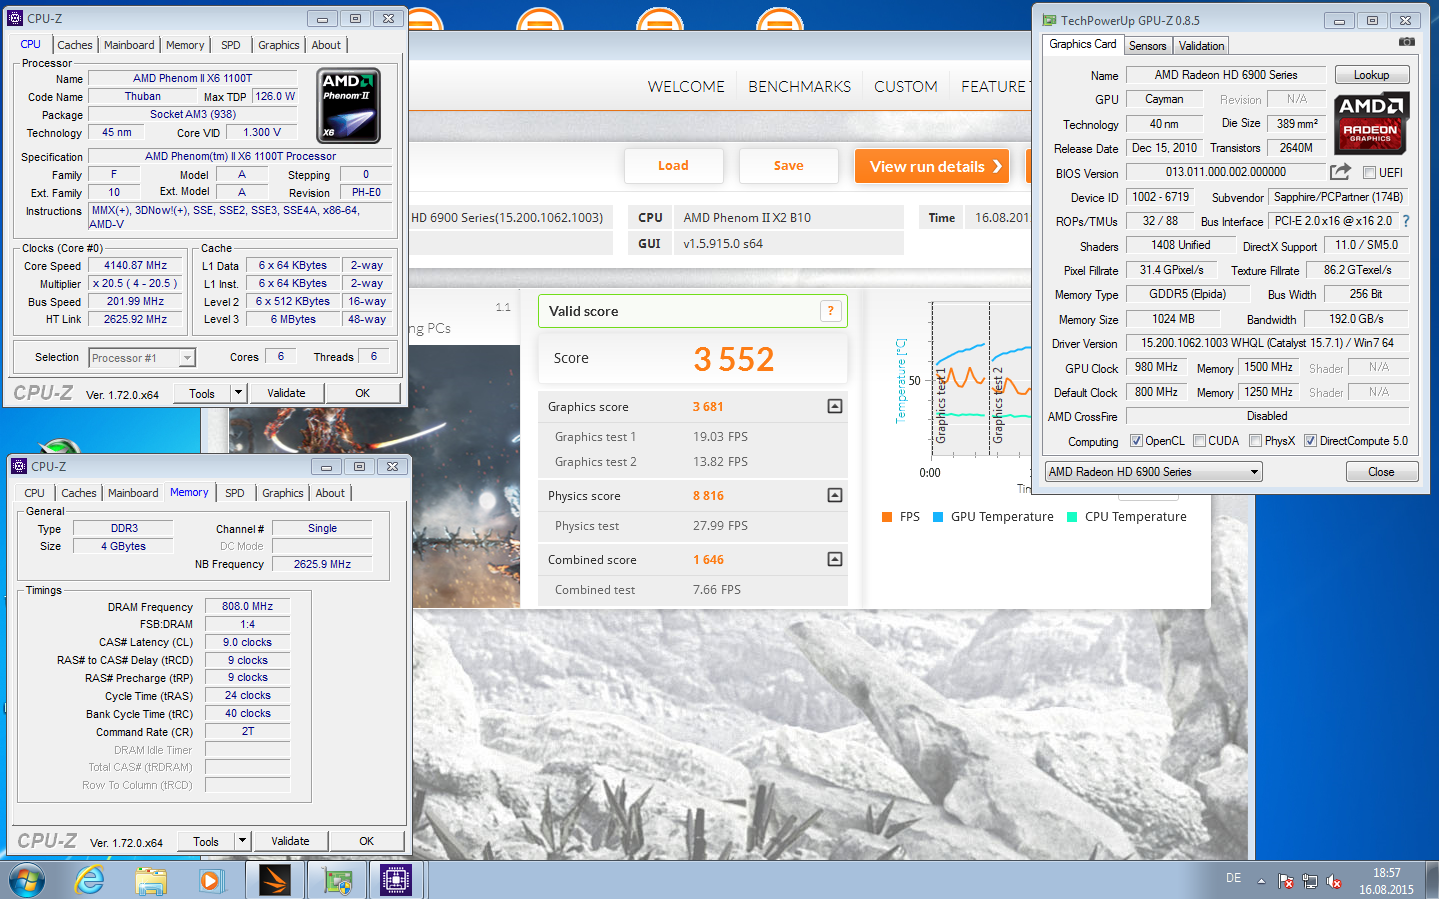1439x899 pixels.
Task: Open SPD tab in the bottom CPU-Z window
Action: point(235,493)
